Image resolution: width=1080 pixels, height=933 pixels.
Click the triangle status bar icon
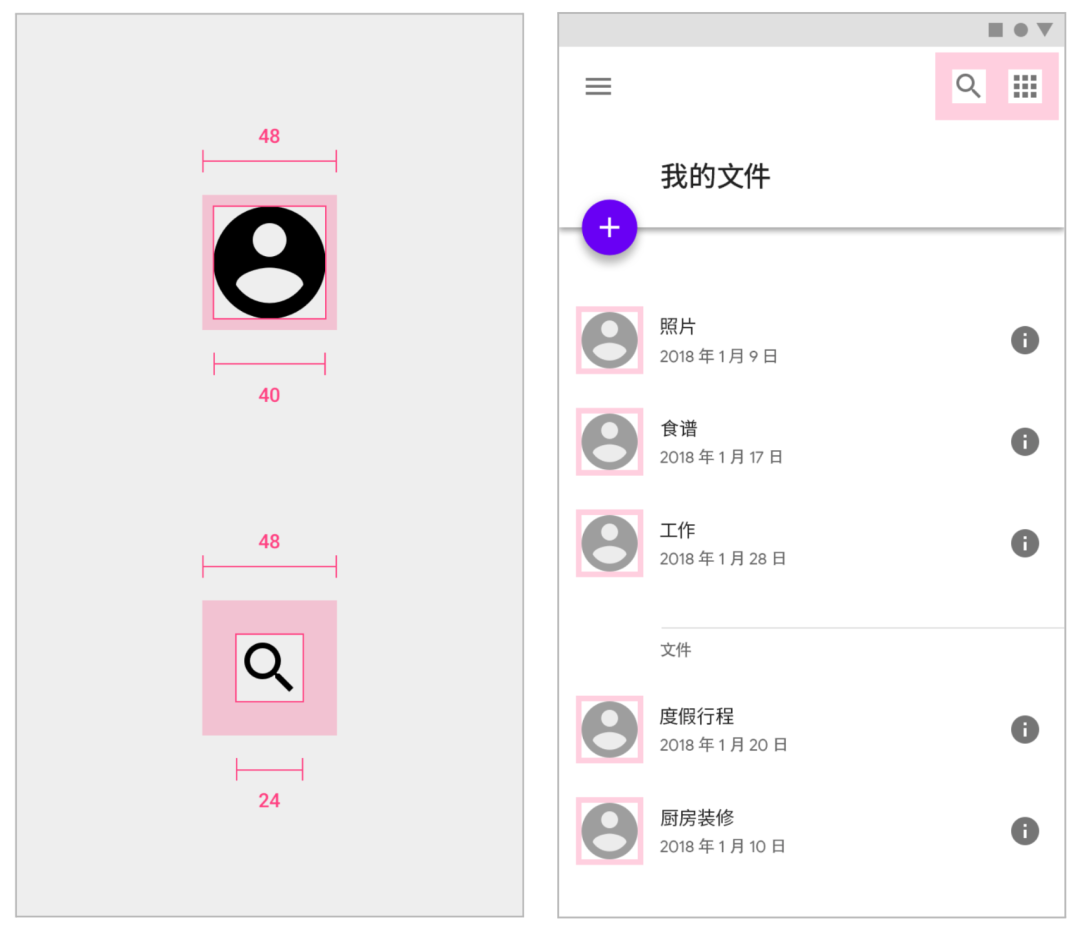(x=1045, y=29)
